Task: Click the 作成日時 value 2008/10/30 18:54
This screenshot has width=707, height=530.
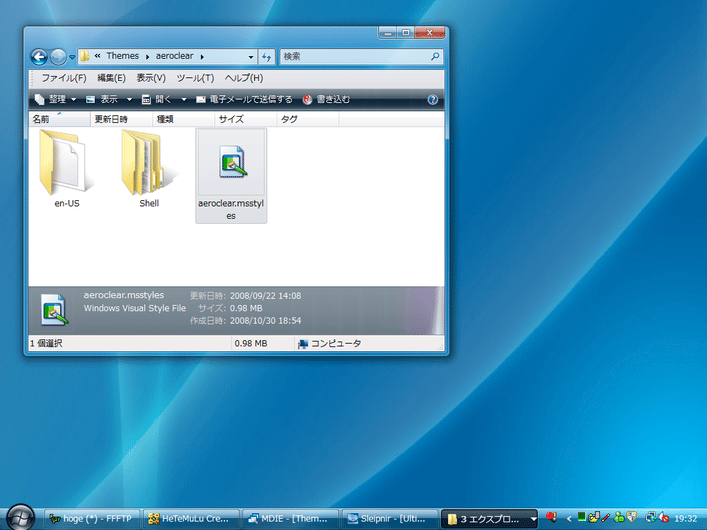Action: (266, 321)
